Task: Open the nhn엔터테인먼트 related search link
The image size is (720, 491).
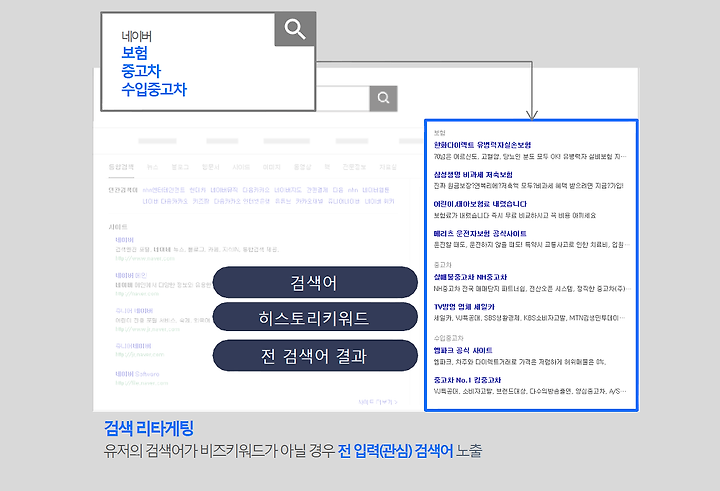Action: 163,190
